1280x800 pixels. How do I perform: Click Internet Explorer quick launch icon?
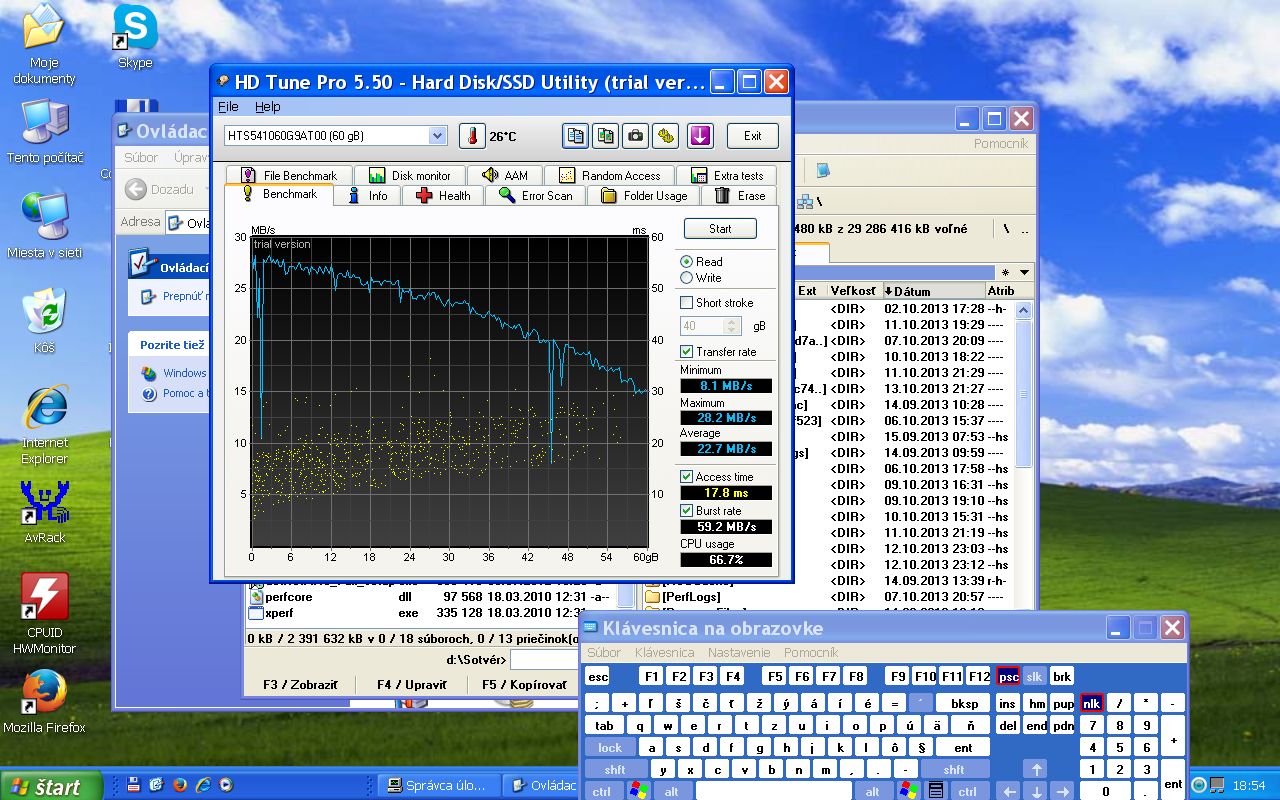pos(203,786)
